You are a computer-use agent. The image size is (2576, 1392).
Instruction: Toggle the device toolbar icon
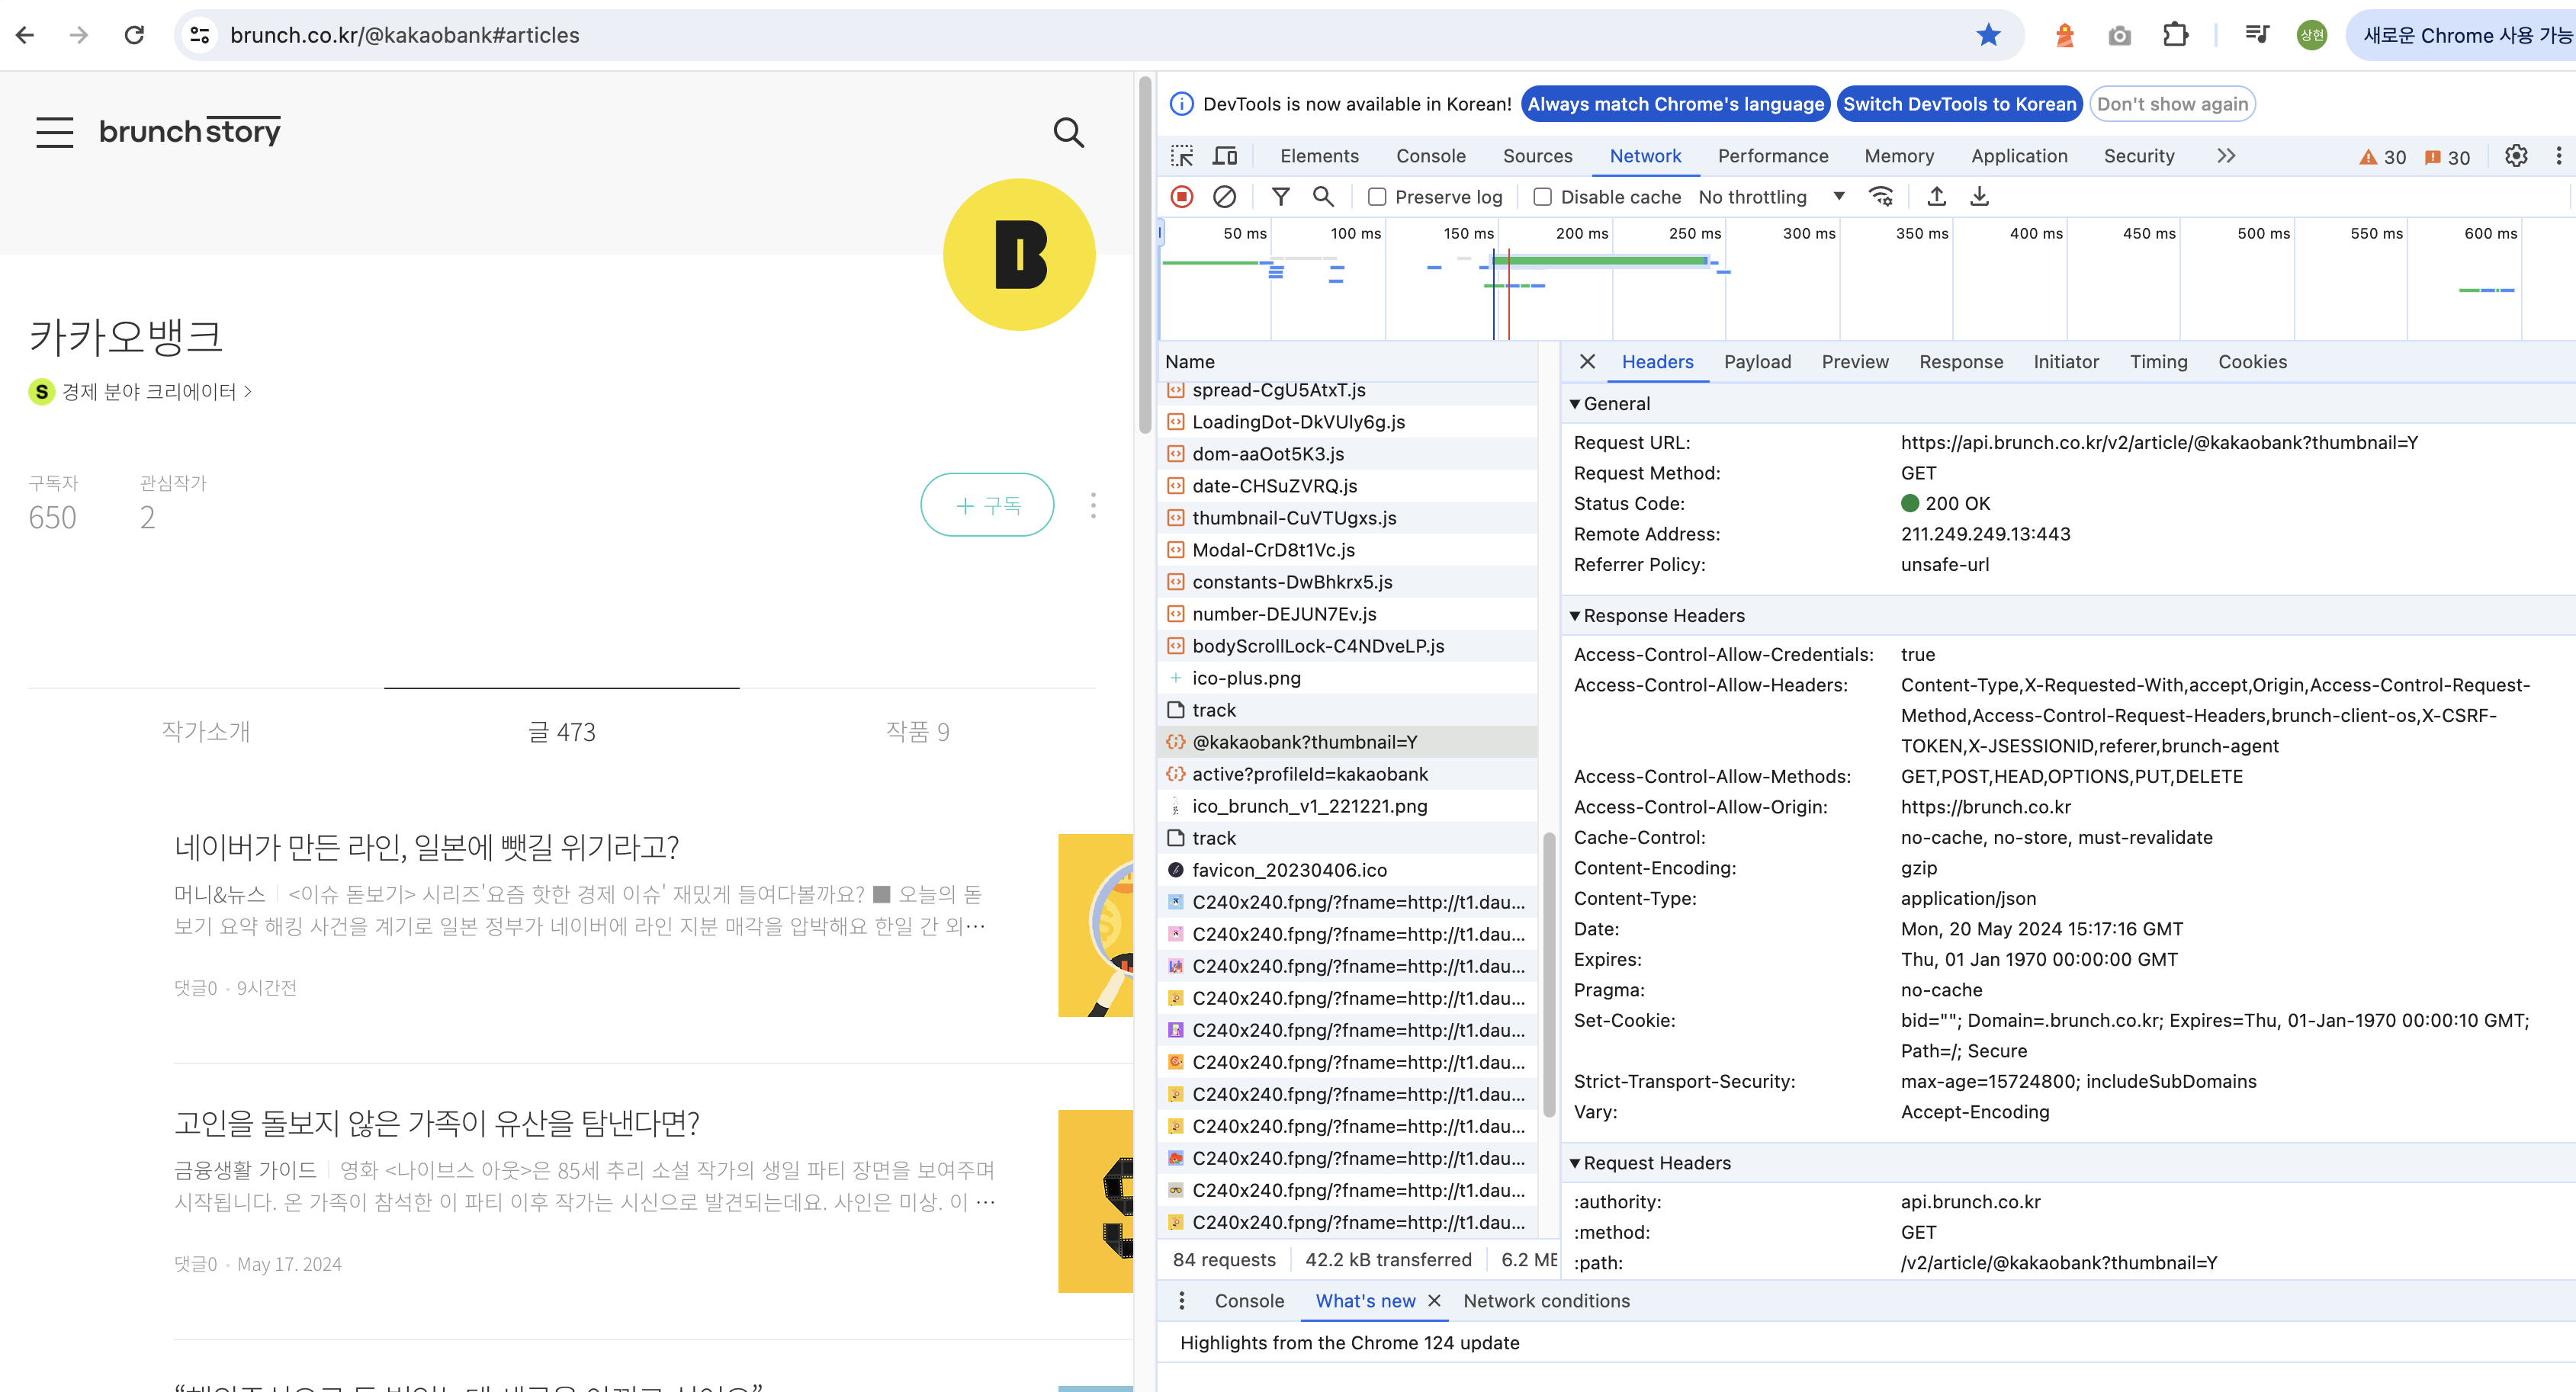[1225, 156]
